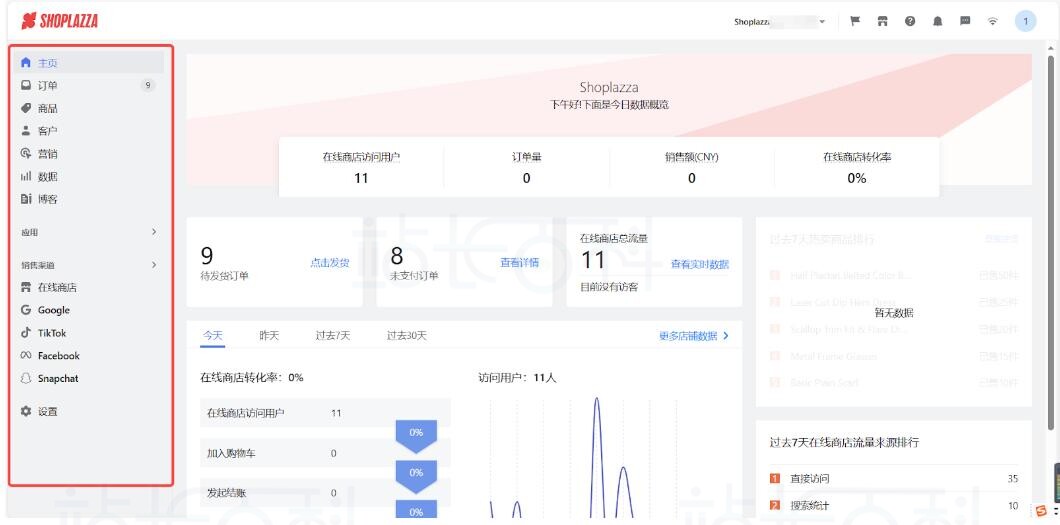Open the 商品 products tag icon
1060x525 pixels.
[x=26, y=108]
